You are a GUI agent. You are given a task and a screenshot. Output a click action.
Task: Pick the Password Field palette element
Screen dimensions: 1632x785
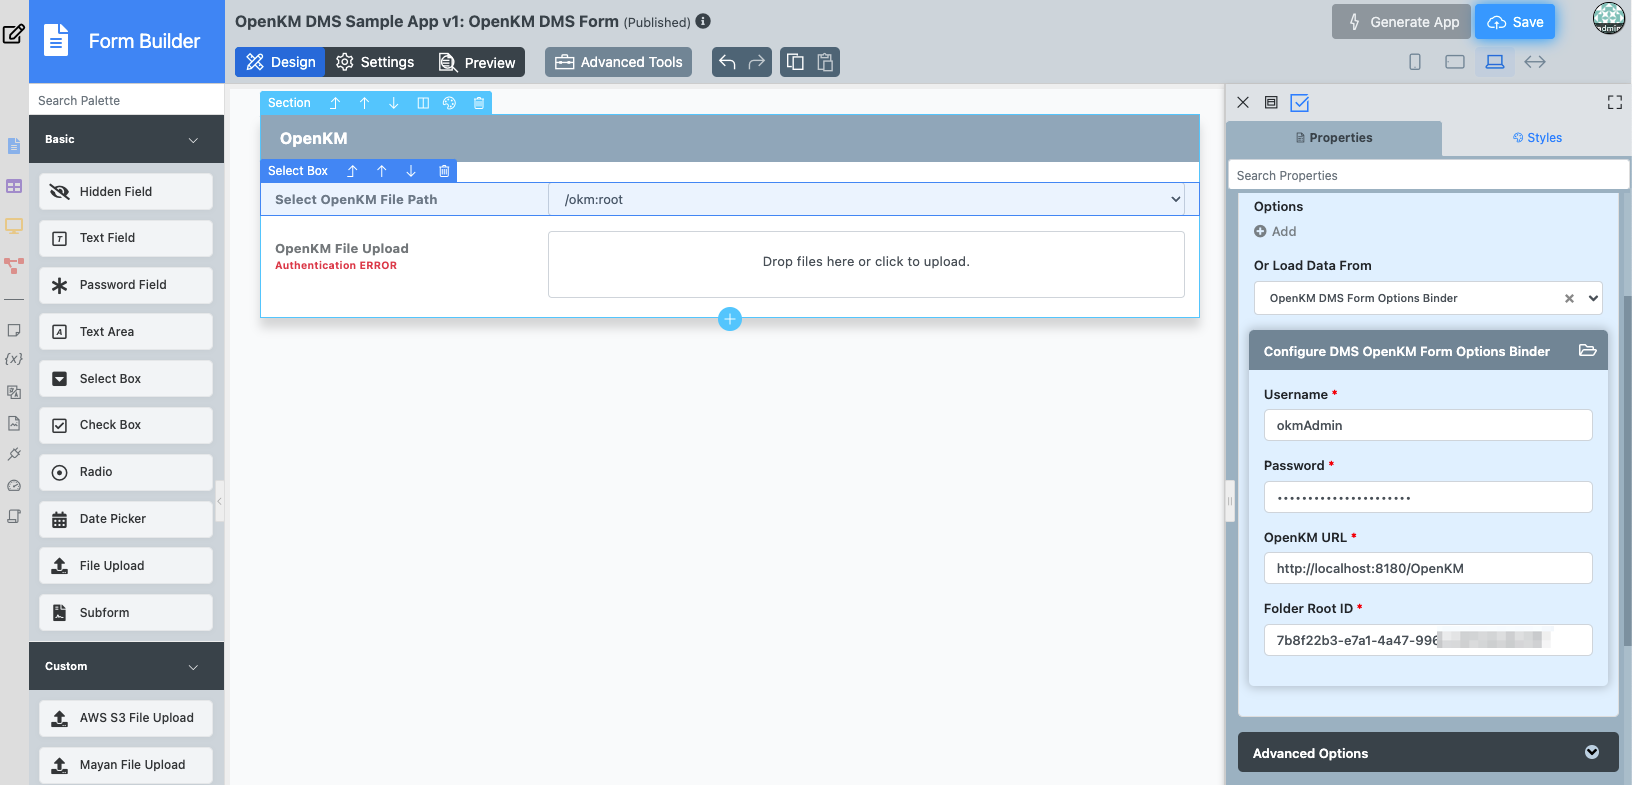126,285
